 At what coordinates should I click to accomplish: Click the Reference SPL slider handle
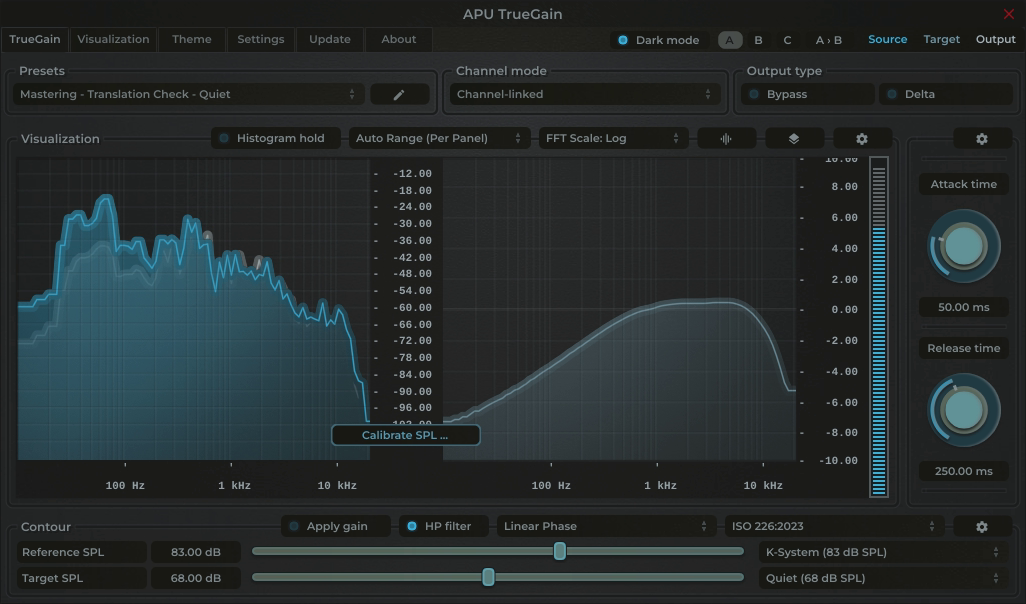(x=559, y=551)
